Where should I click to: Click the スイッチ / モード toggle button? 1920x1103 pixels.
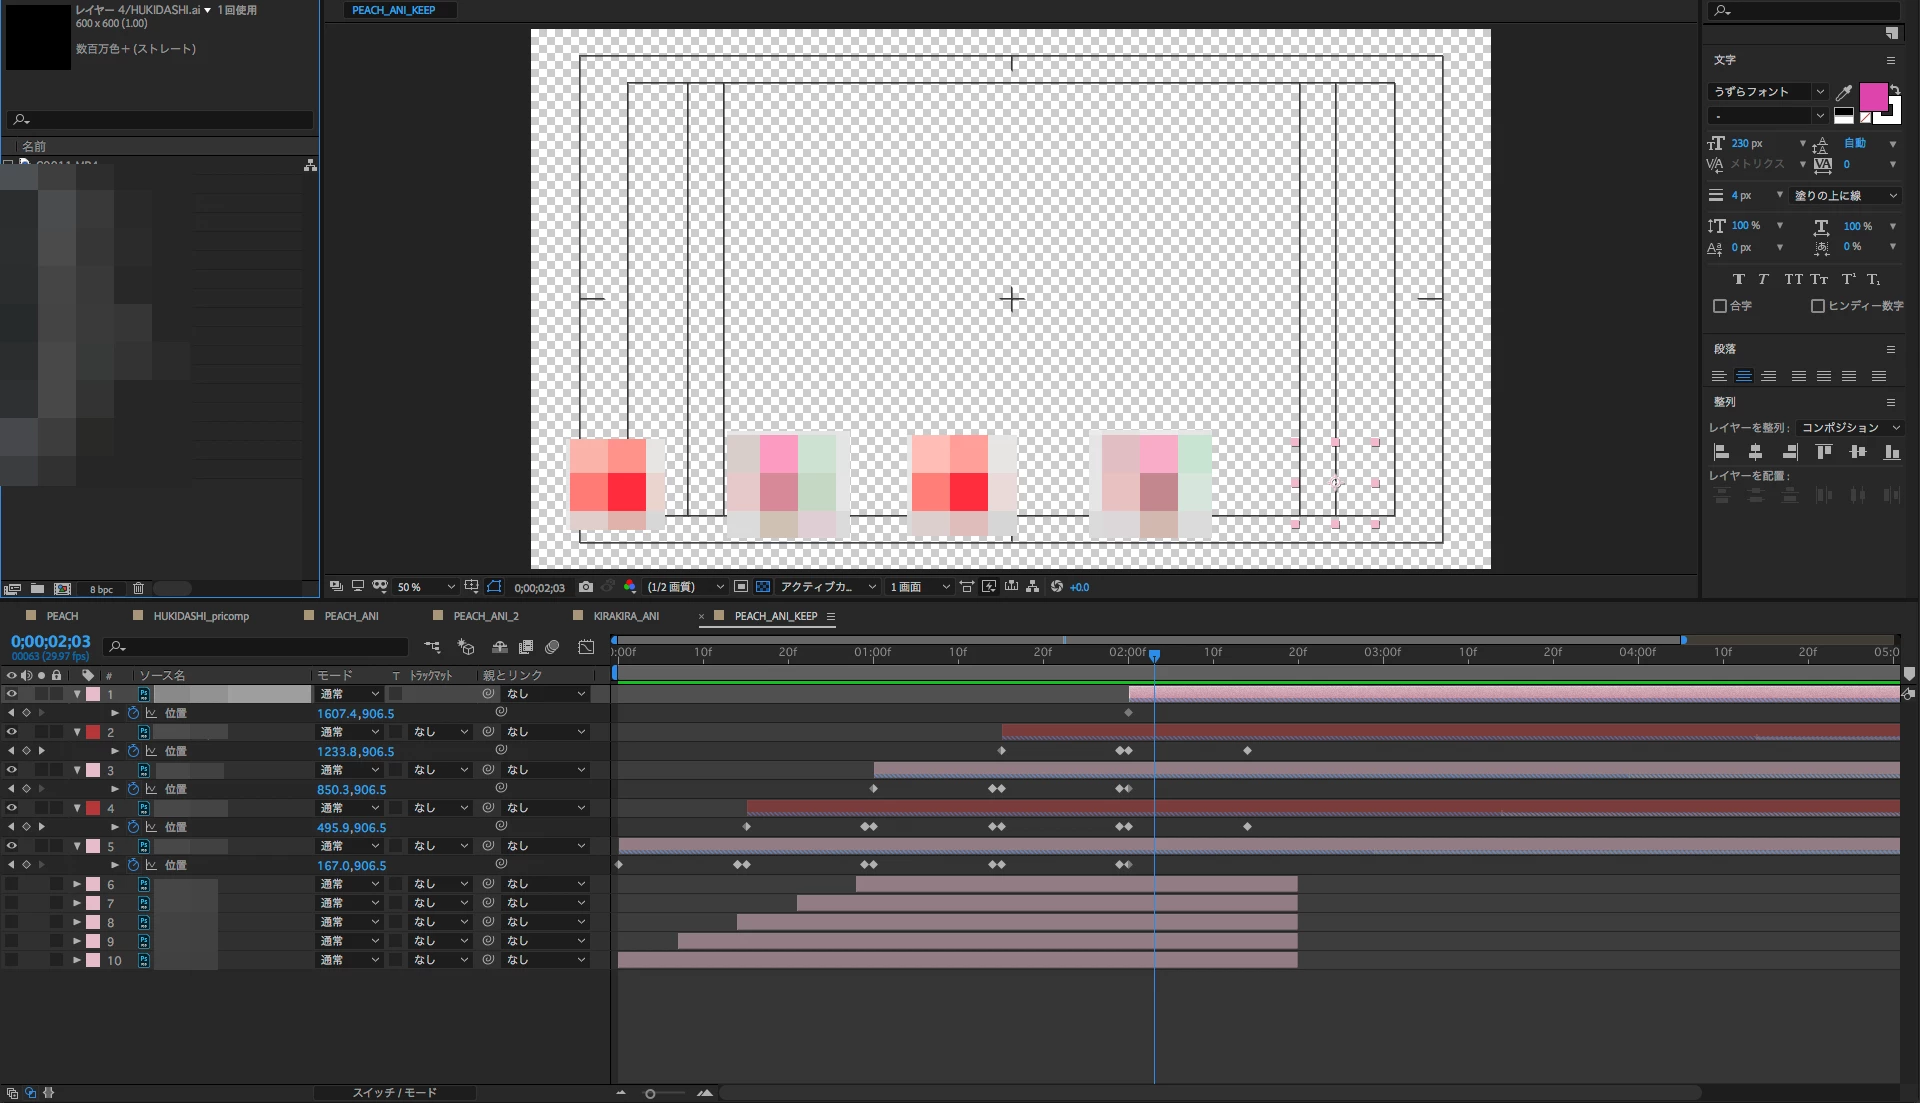[394, 1093]
